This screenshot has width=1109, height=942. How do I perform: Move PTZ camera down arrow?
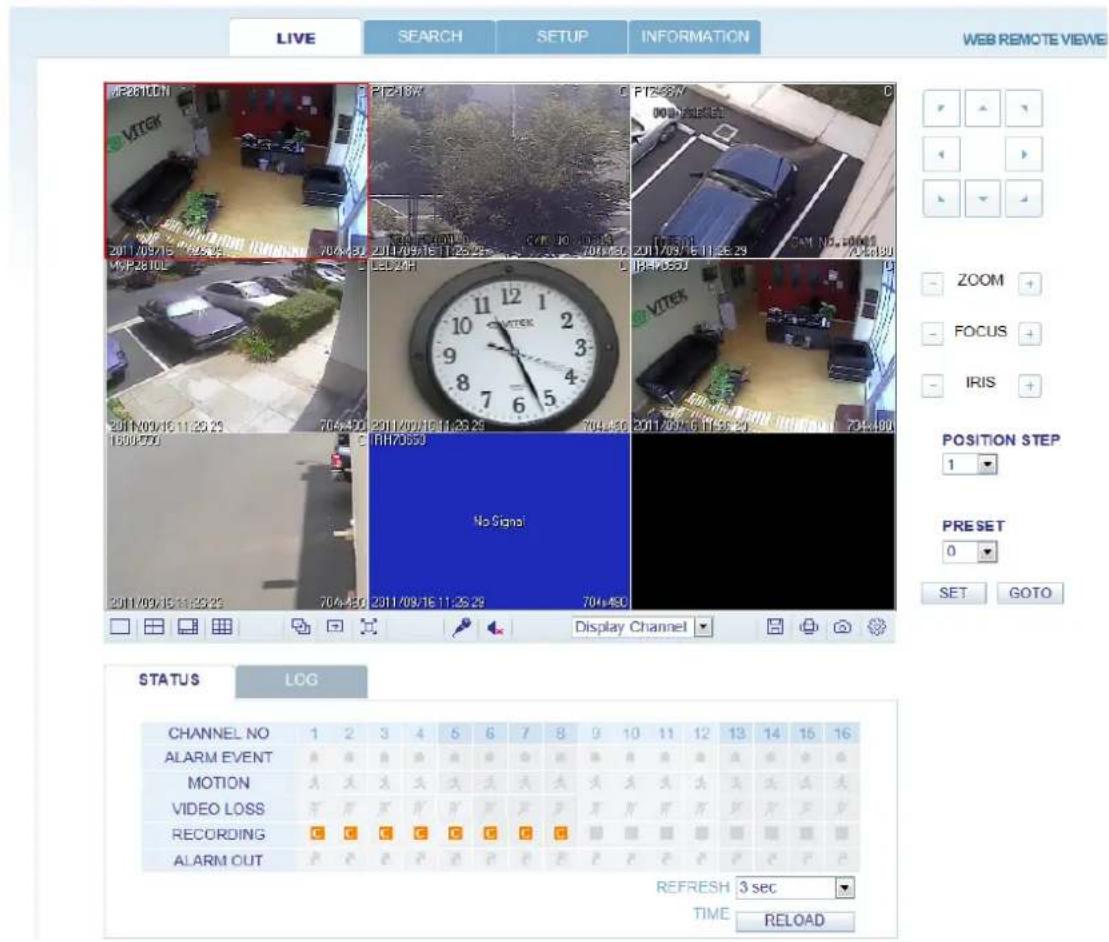coord(982,199)
